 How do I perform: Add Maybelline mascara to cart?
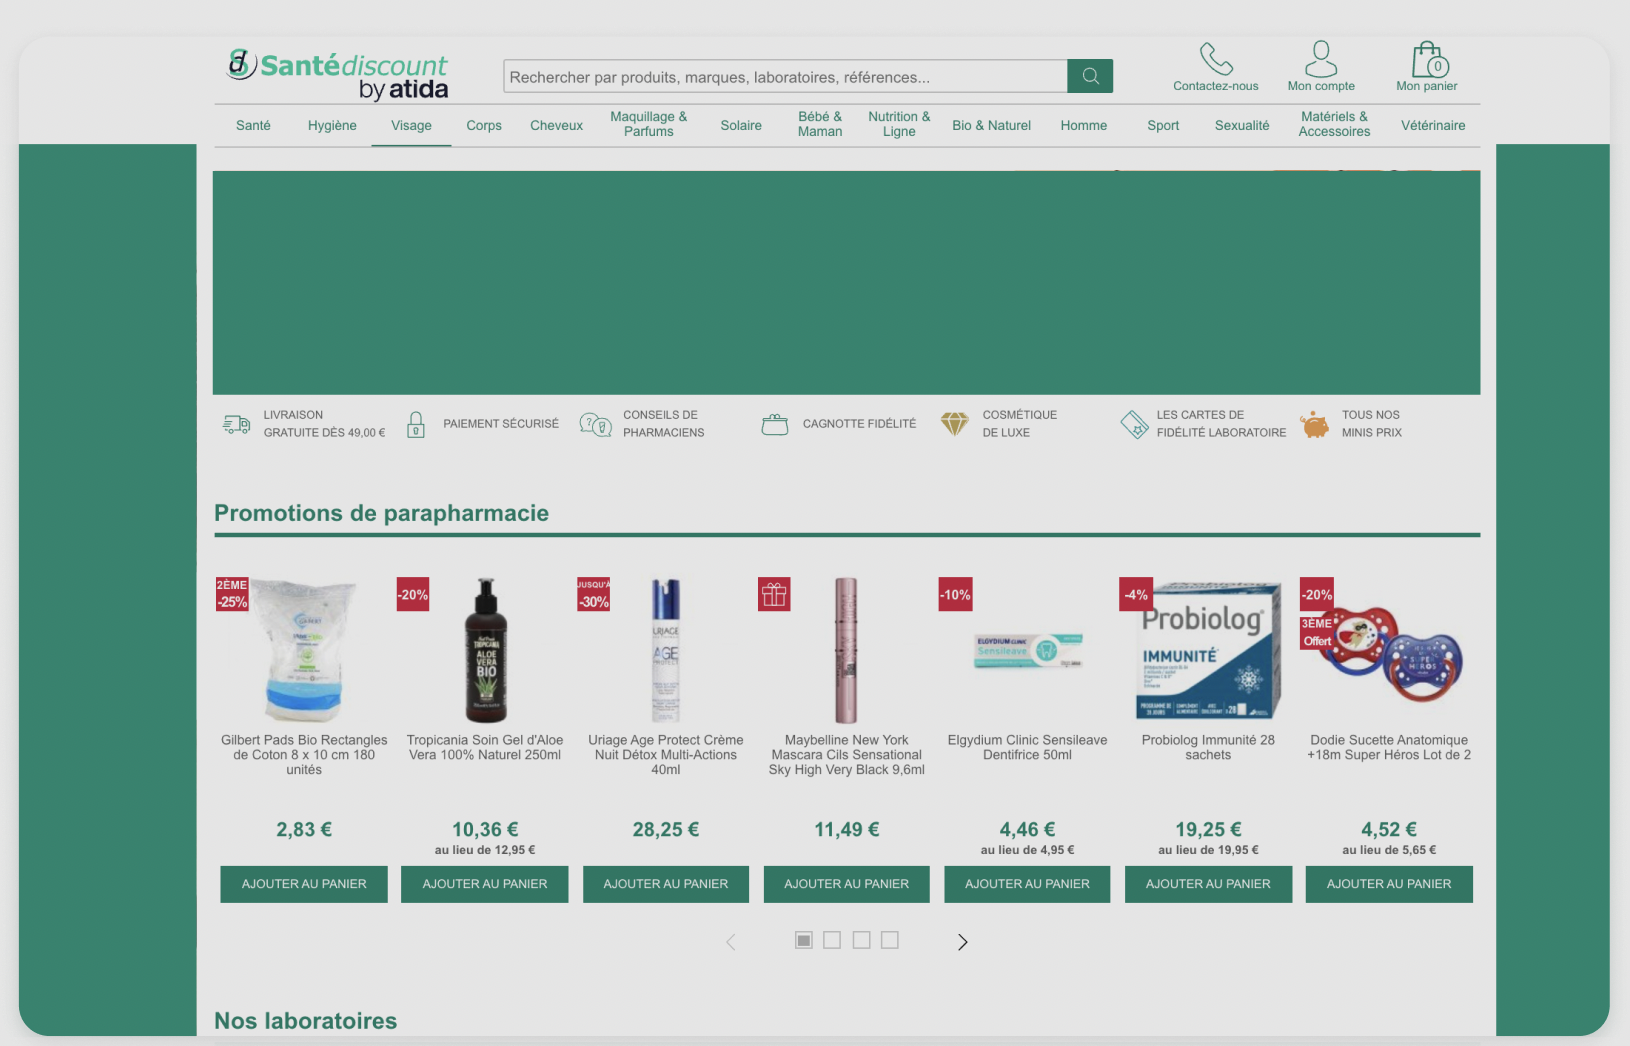(847, 884)
